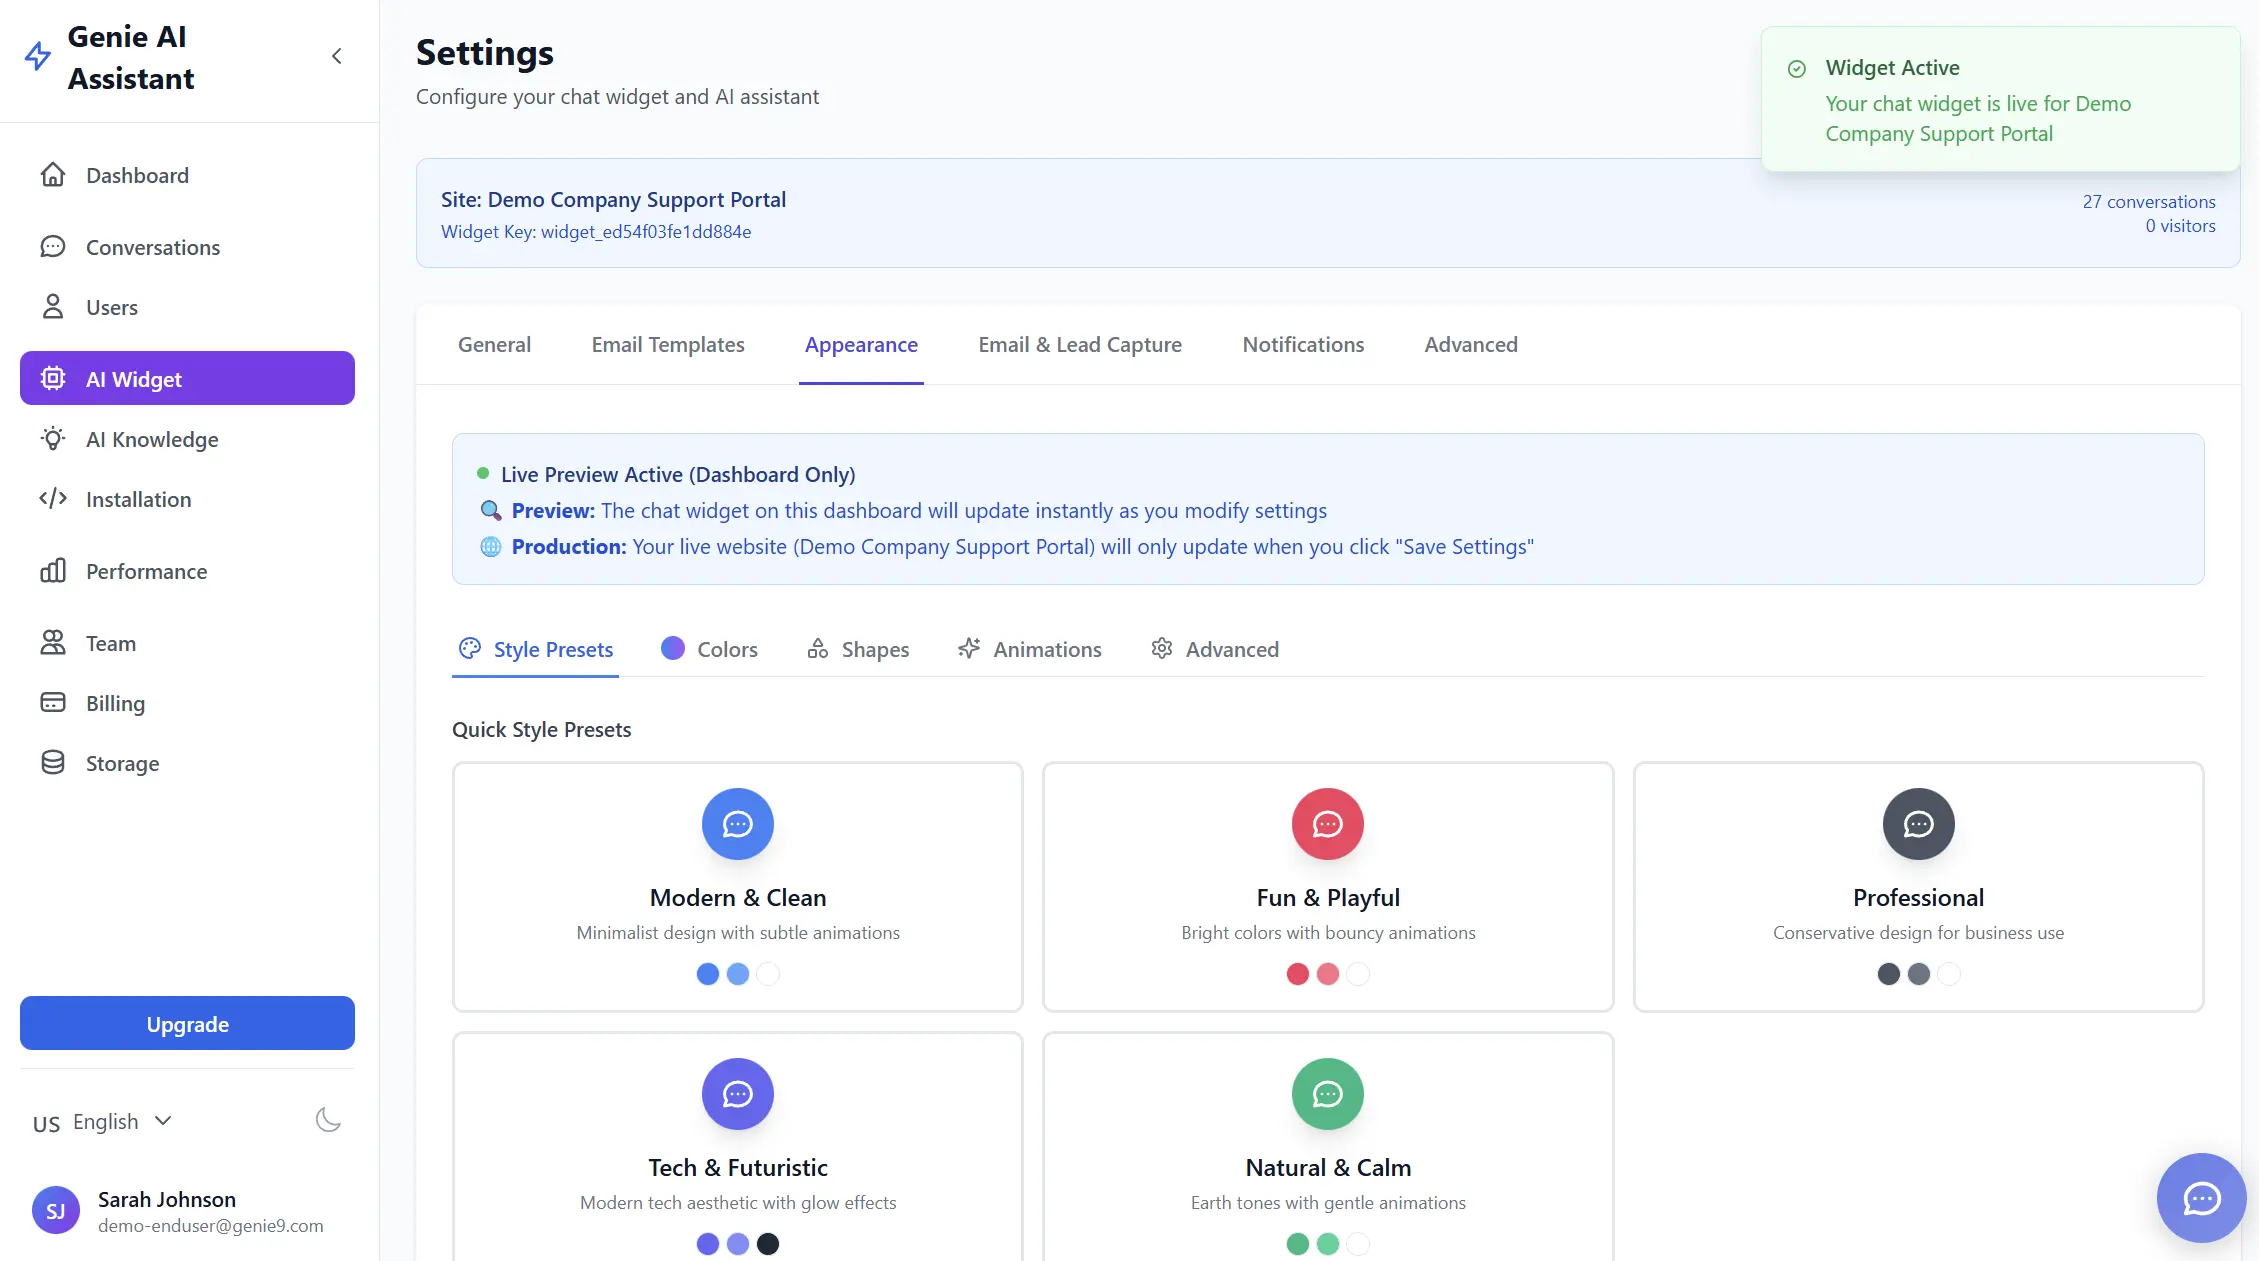Click the Site: Demo Company Support Portal title
This screenshot has width=2259, height=1261.
[x=613, y=199]
